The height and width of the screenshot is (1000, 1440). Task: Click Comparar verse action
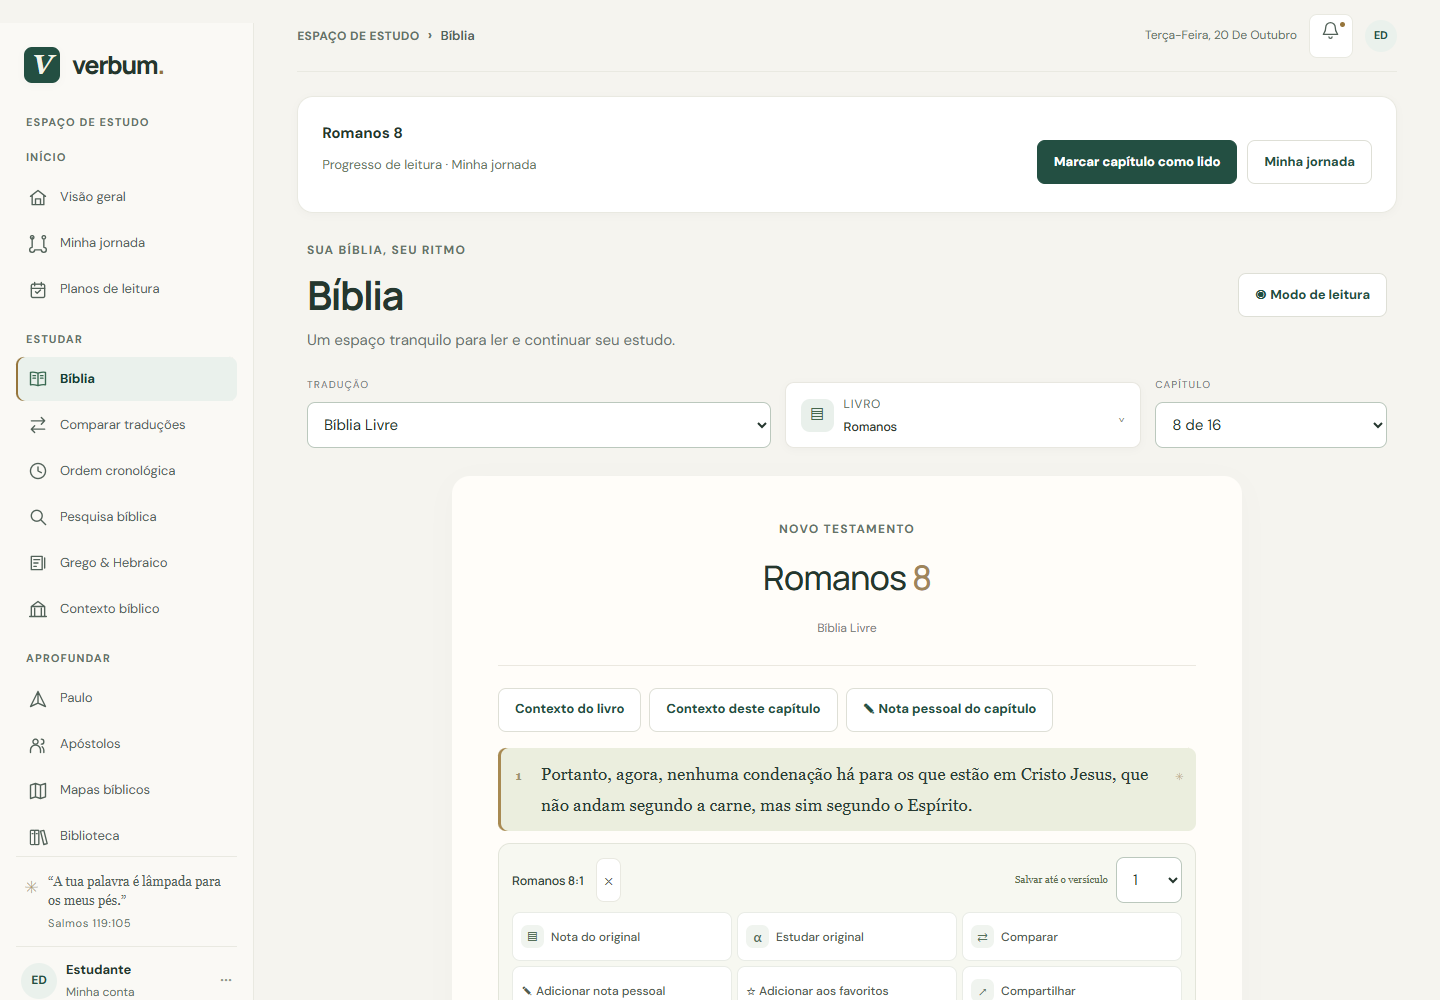[x=1072, y=937]
